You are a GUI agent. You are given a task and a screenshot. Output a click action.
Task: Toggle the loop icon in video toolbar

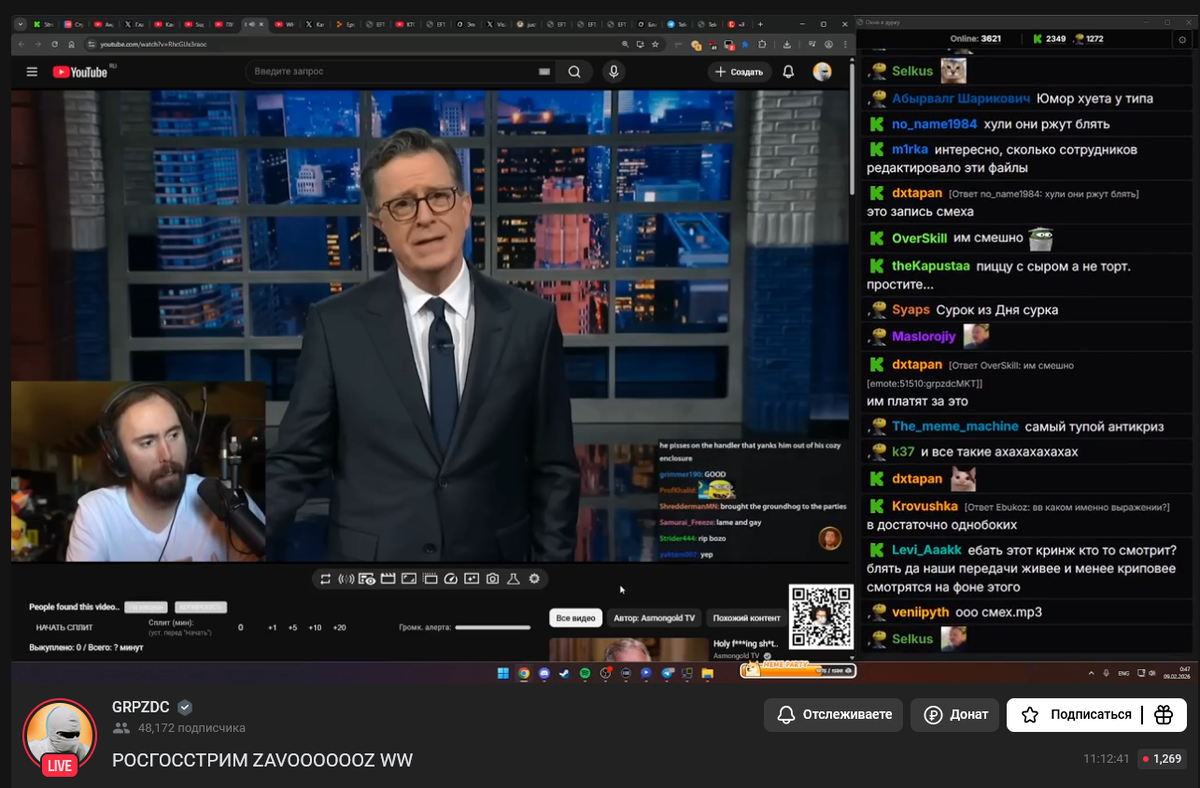click(325, 578)
